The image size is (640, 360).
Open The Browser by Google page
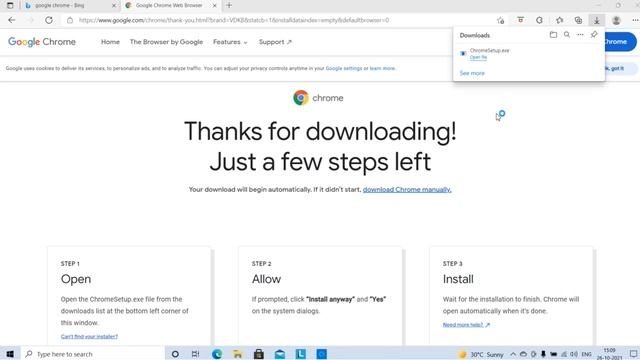coord(166,42)
